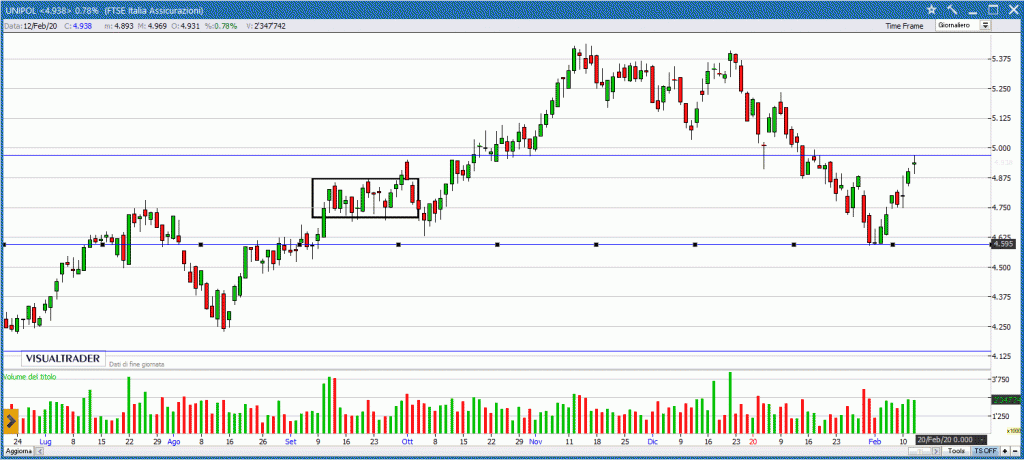The image size is (1024, 460).
Task: Open the Time Frame dropdown arrow
Action: click(x=985, y=25)
